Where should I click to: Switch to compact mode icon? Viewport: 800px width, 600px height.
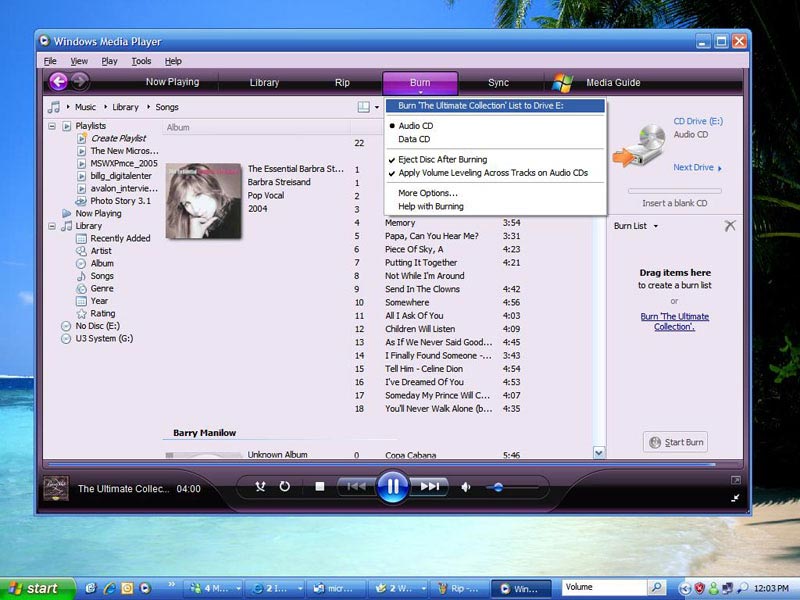coord(735,498)
